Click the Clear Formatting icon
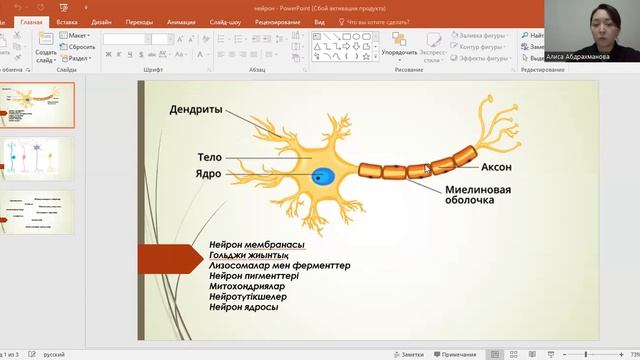This screenshot has height=360, width=640. pos(206,39)
